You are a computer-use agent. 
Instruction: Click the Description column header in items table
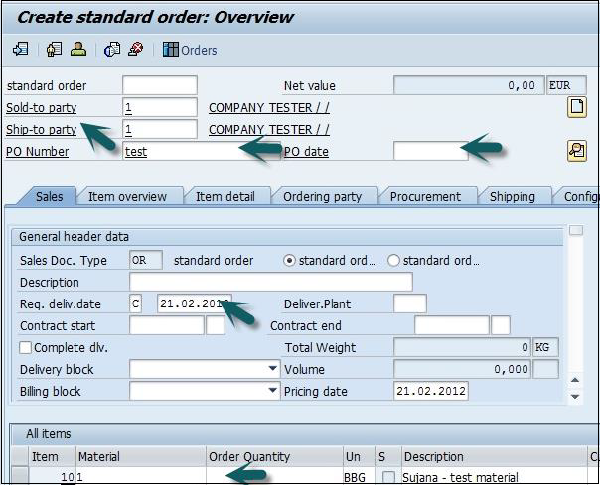tap(494, 457)
